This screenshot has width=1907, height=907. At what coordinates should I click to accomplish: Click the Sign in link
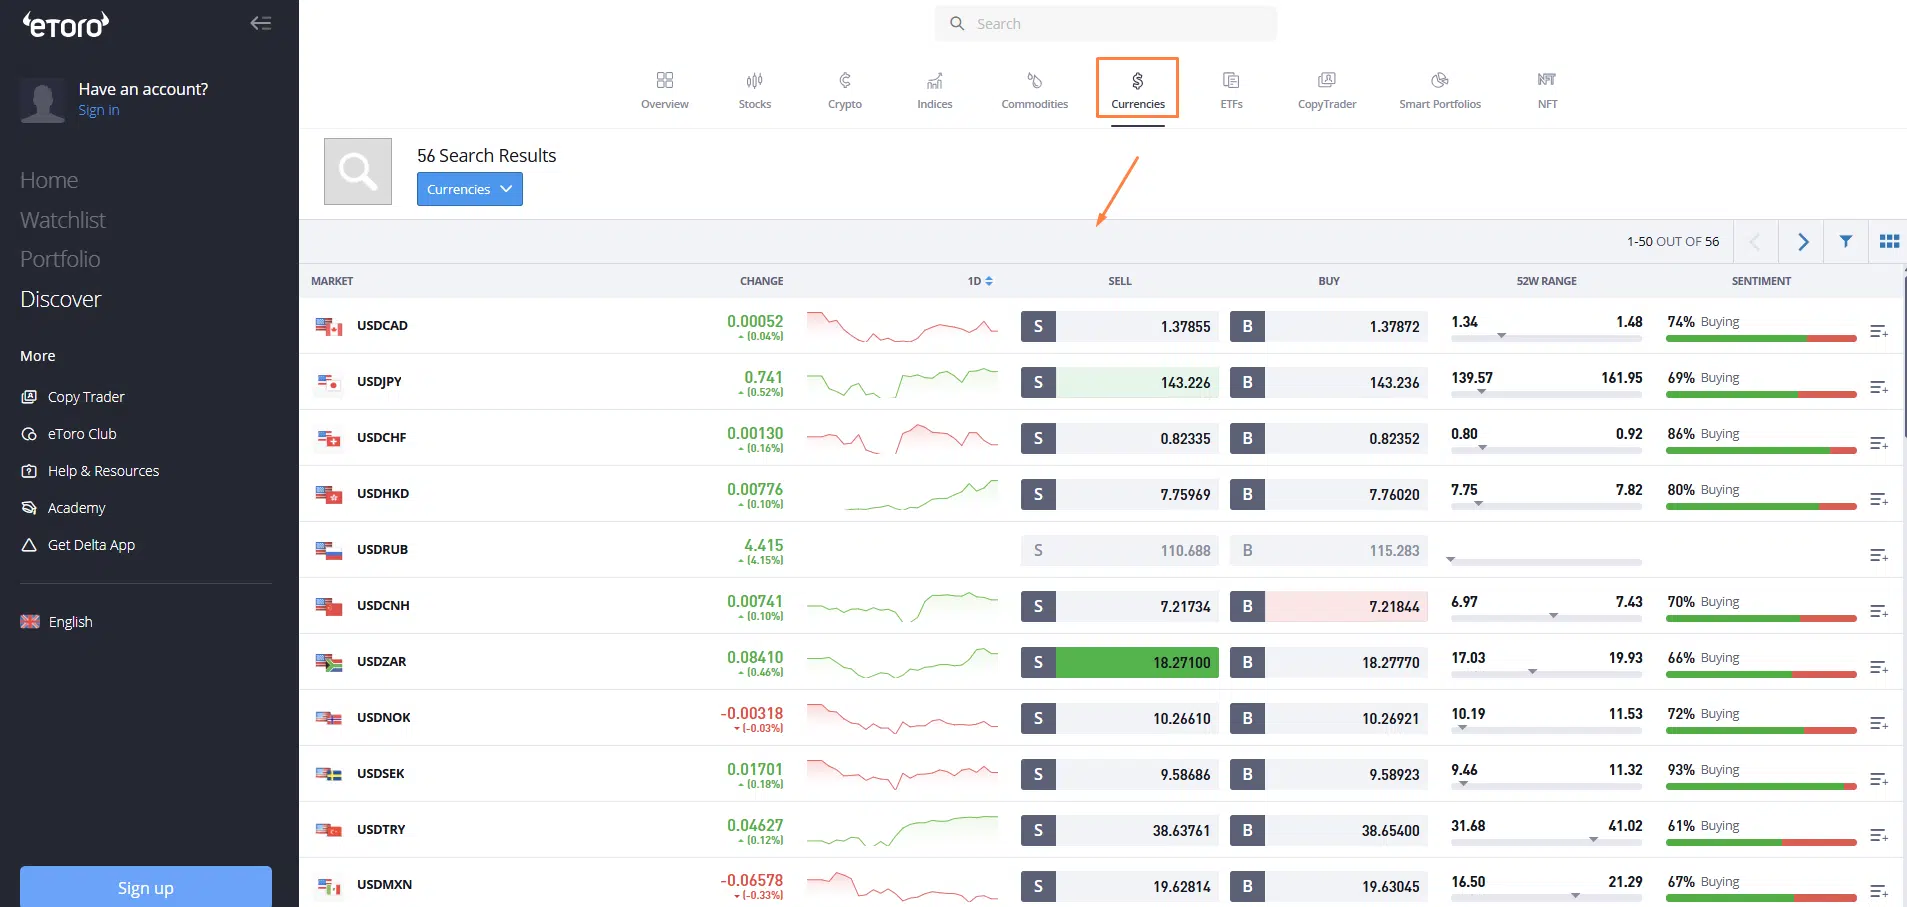(x=99, y=110)
